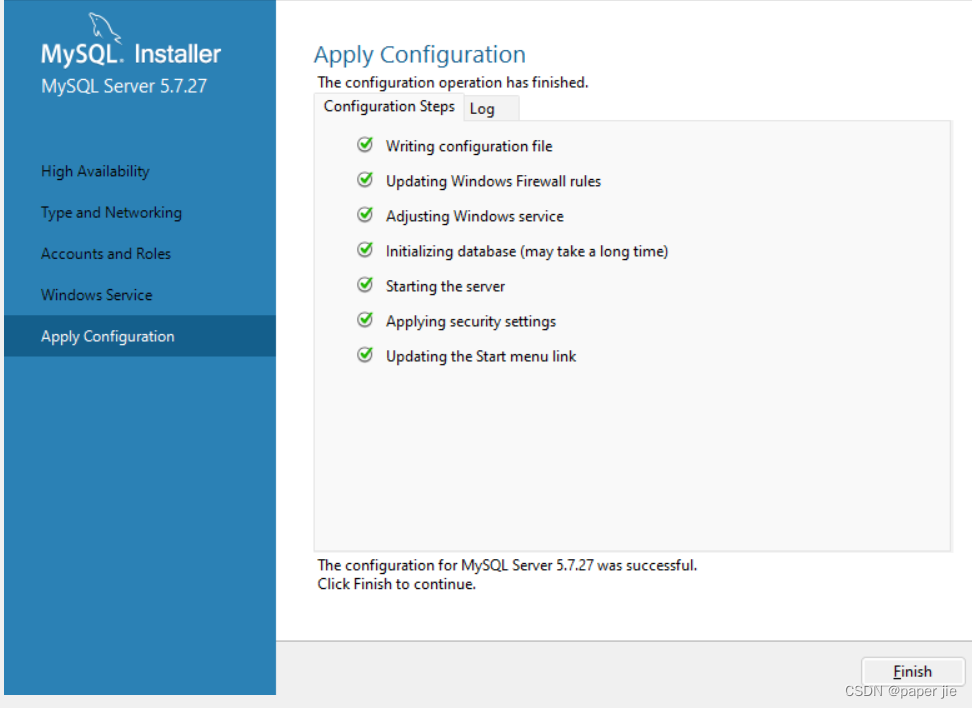
Task: Click check icon for Applying security settings
Action: (365, 319)
